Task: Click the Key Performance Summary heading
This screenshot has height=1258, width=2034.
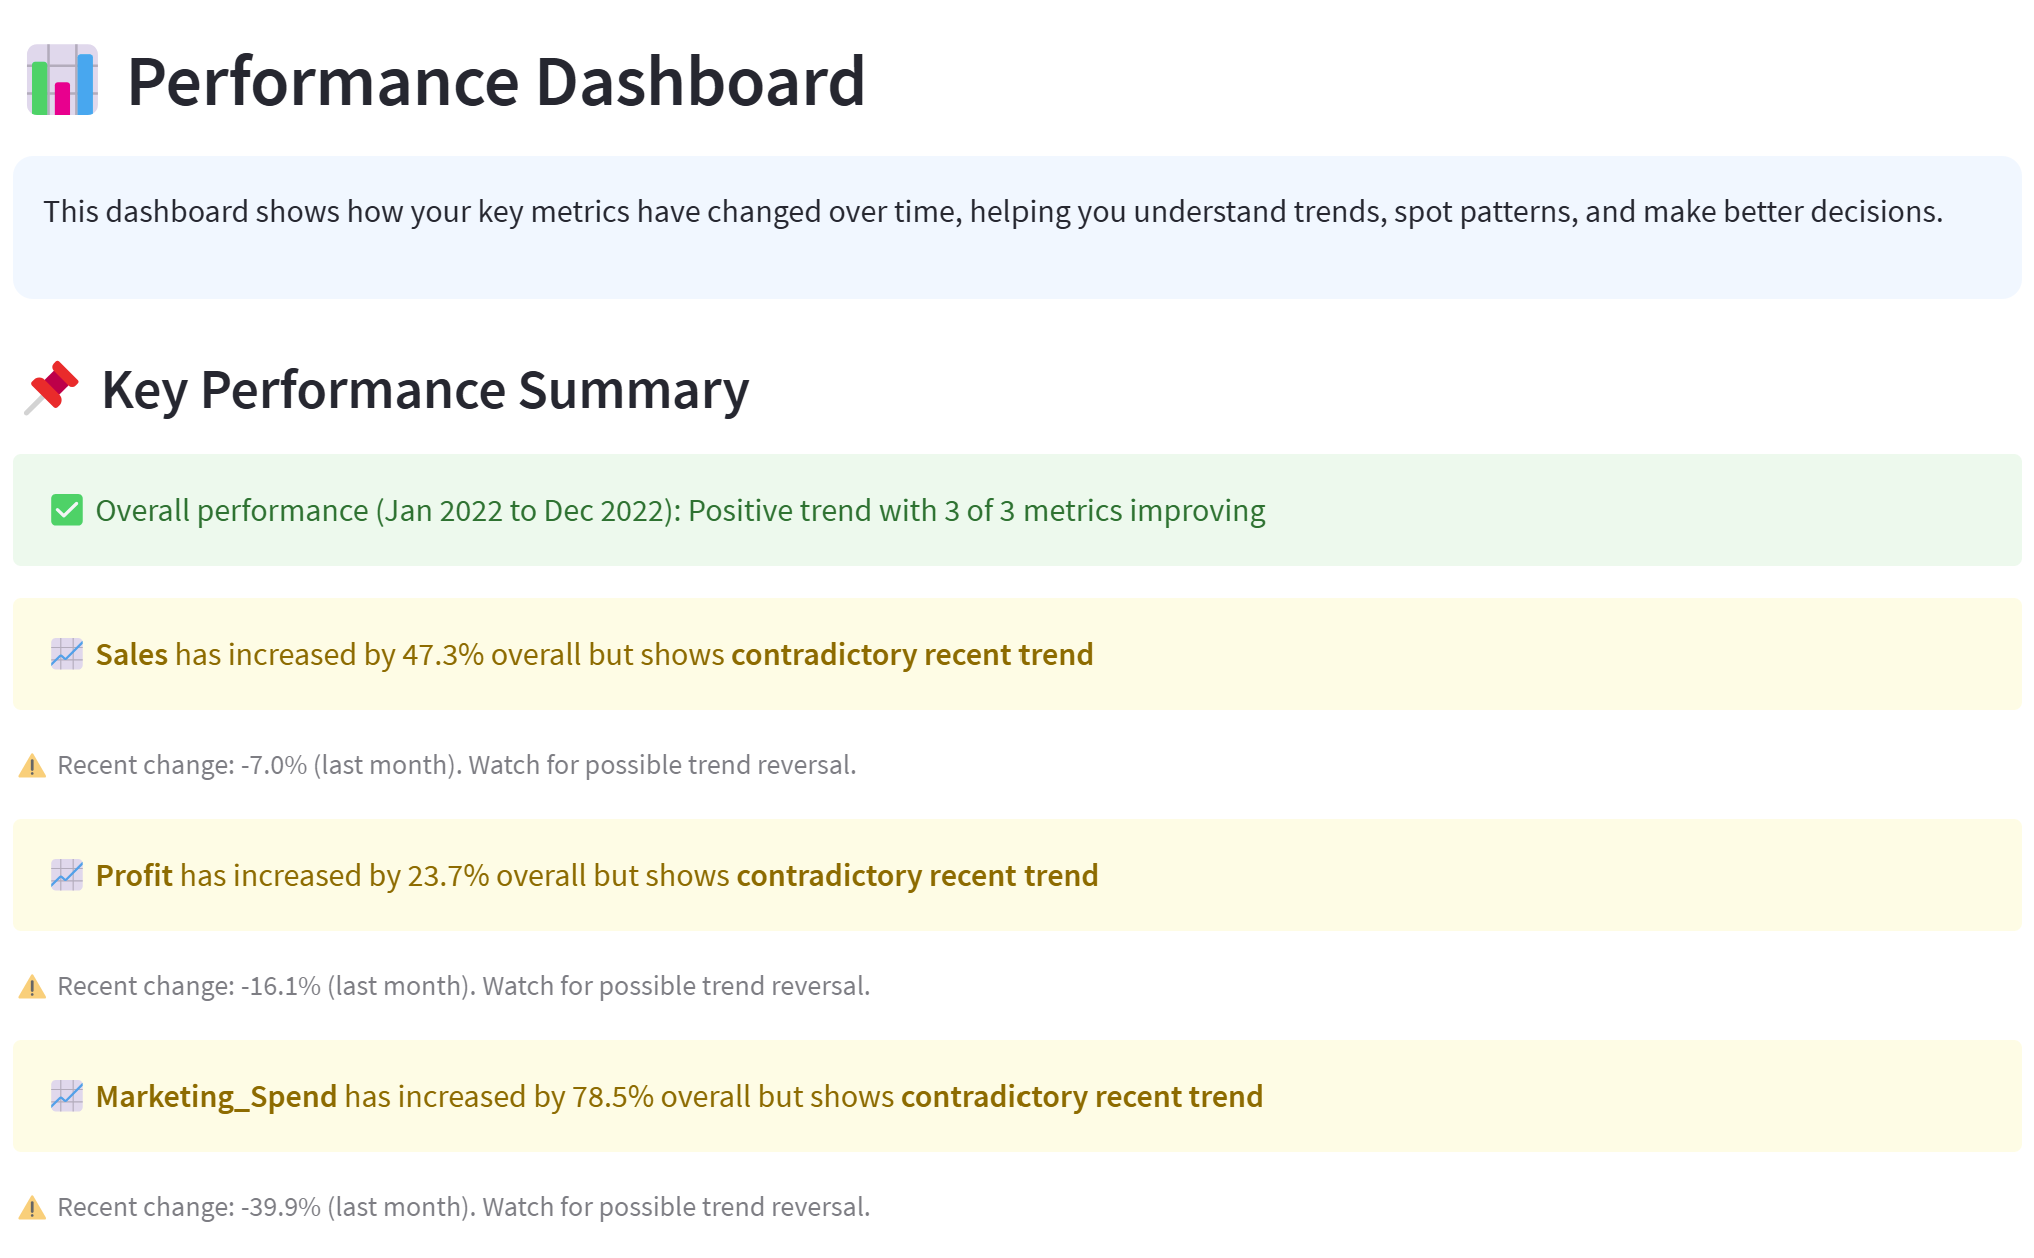Action: coord(425,389)
